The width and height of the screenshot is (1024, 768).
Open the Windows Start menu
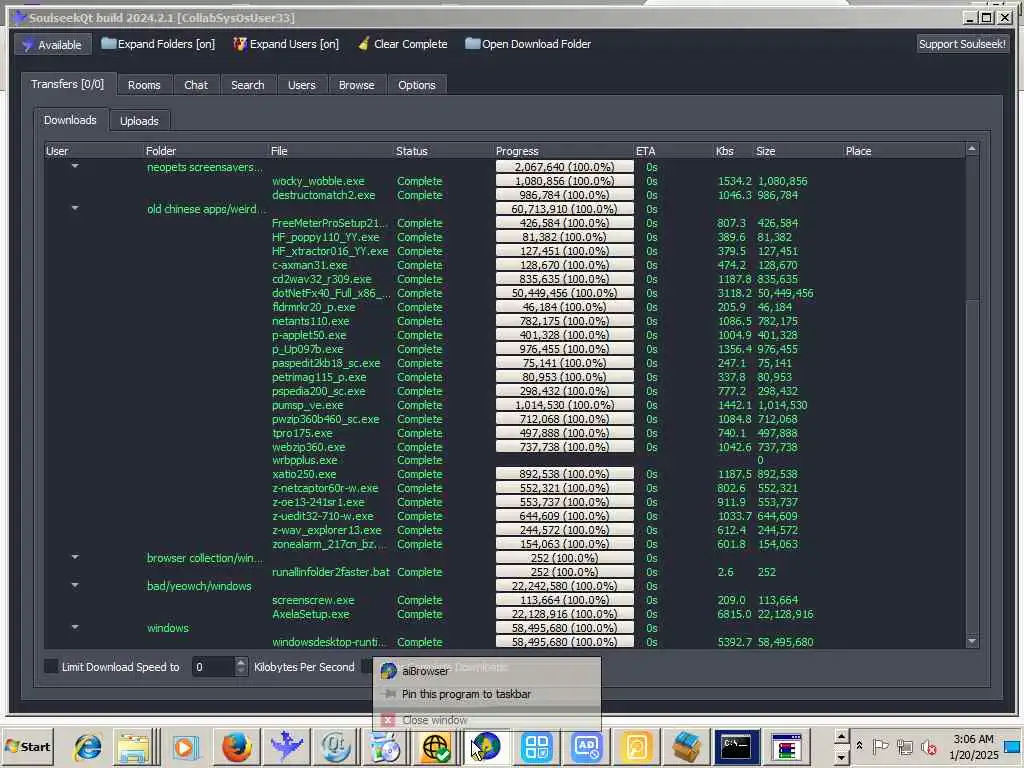(27, 746)
